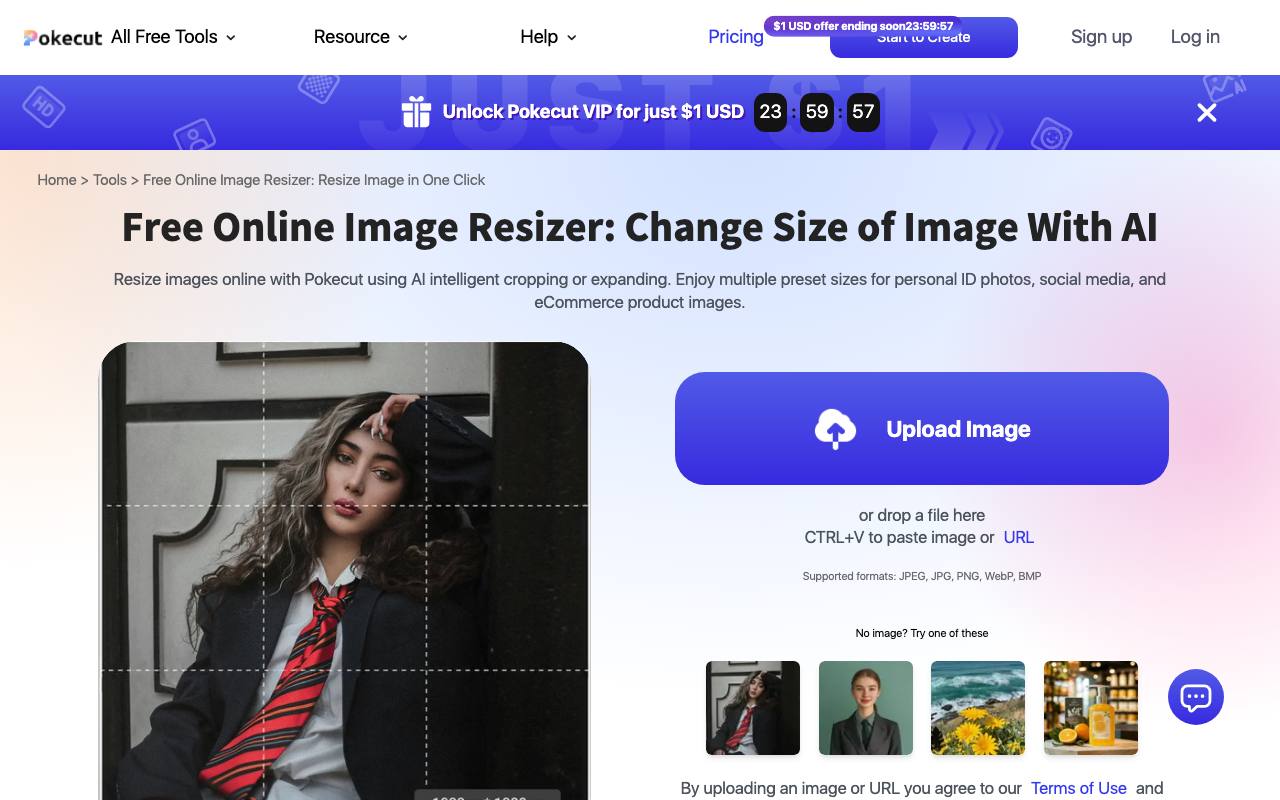Screen dimensions: 1280x800
Task: Click the Upload Image button
Action: click(922, 429)
